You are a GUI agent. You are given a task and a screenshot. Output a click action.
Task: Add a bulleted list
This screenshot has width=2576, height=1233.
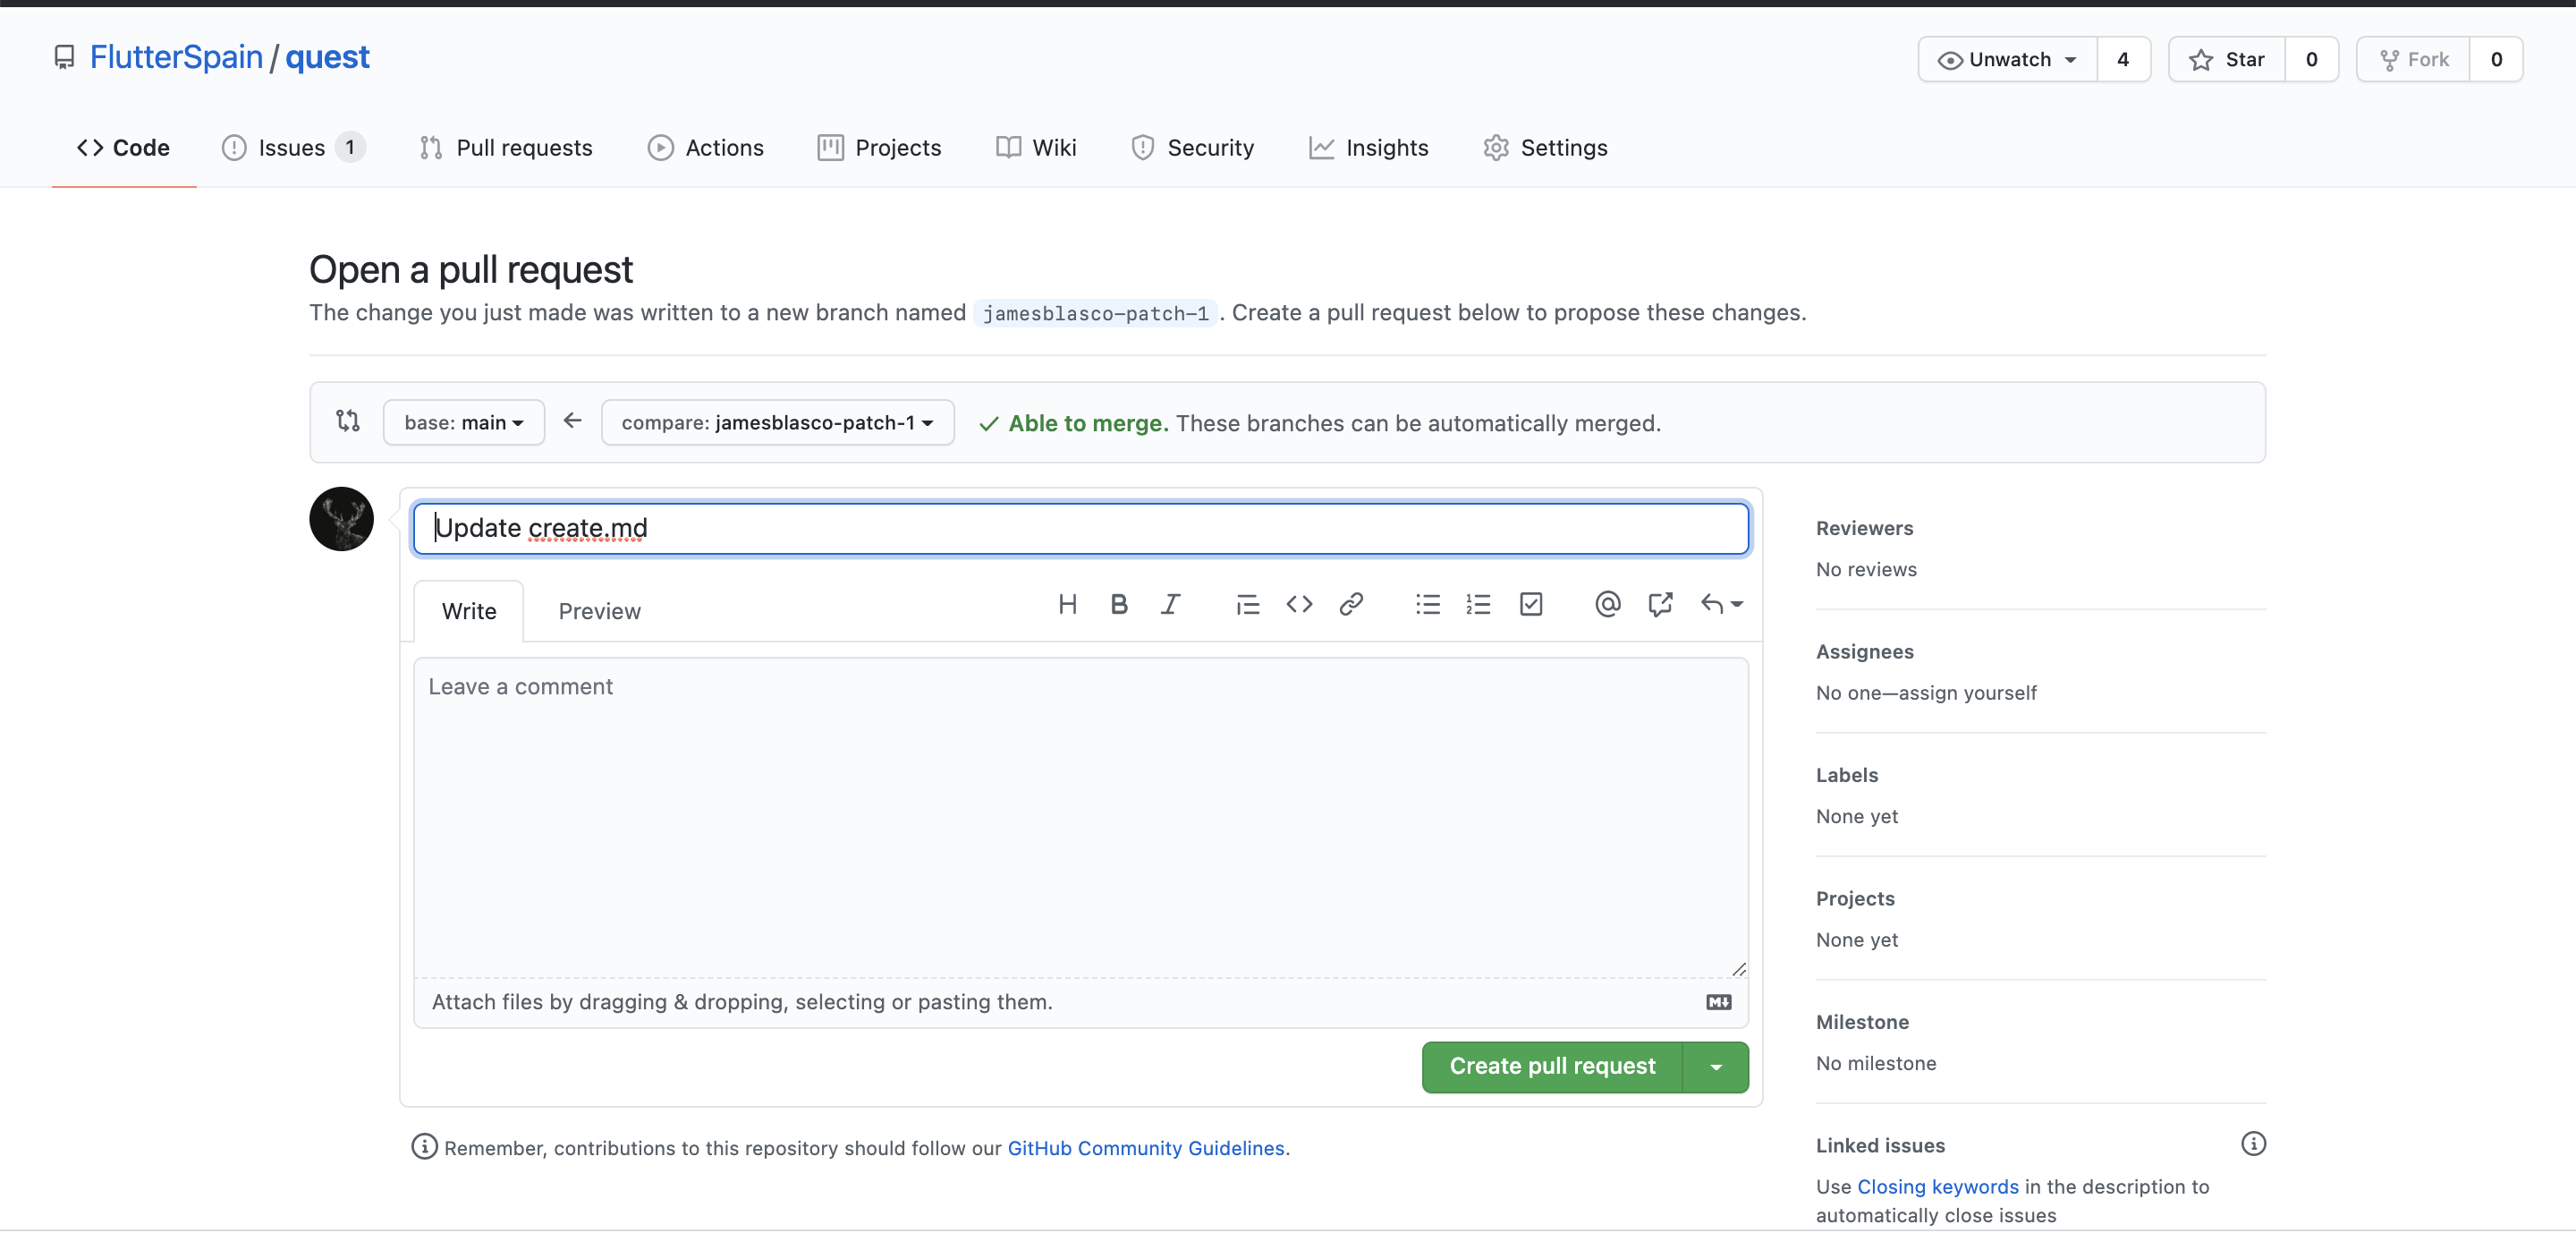coord(1427,604)
